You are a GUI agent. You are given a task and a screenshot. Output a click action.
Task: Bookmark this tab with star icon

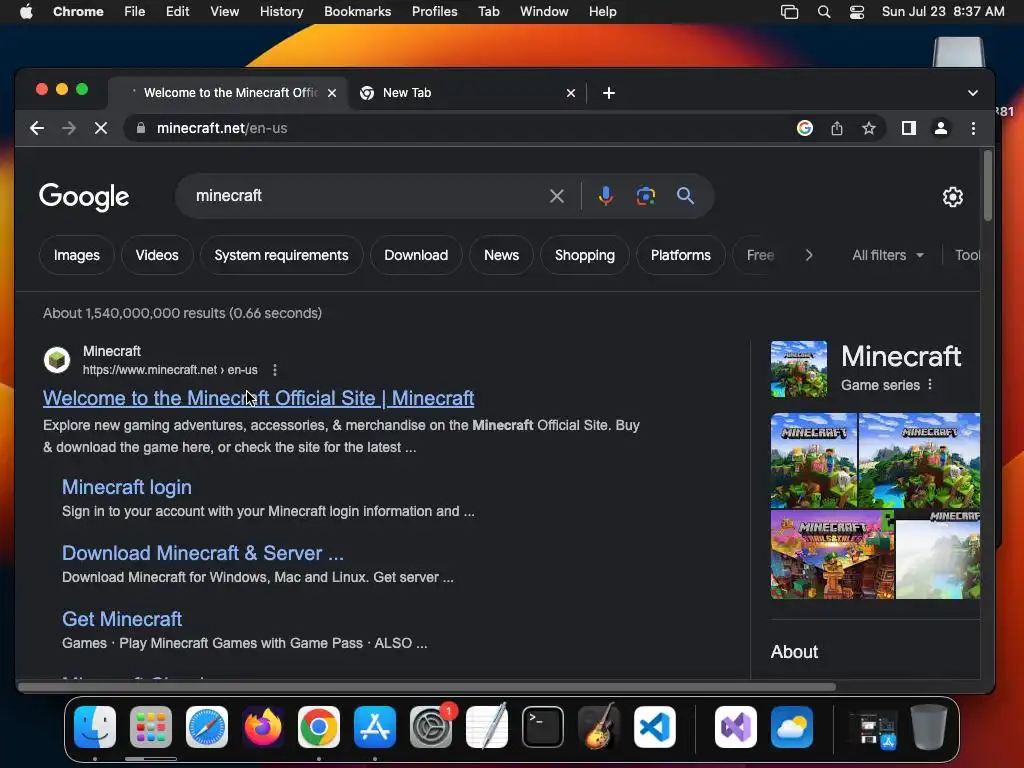(x=869, y=128)
